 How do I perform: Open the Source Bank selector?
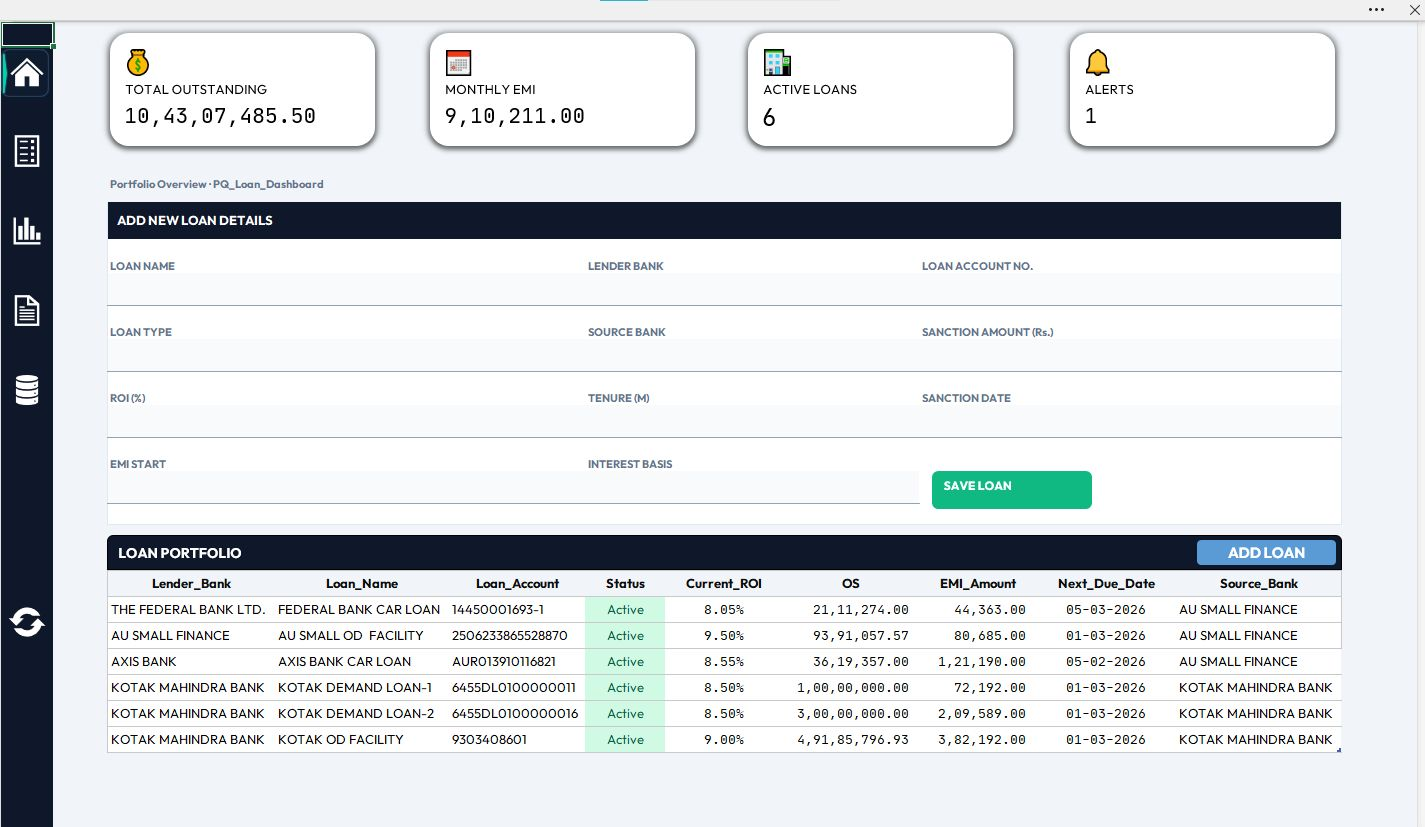click(x=750, y=355)
